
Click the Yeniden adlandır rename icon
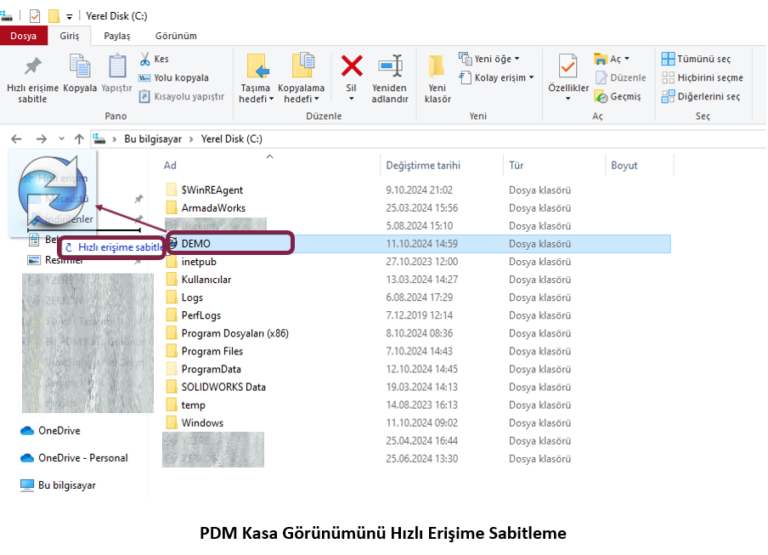390,67
